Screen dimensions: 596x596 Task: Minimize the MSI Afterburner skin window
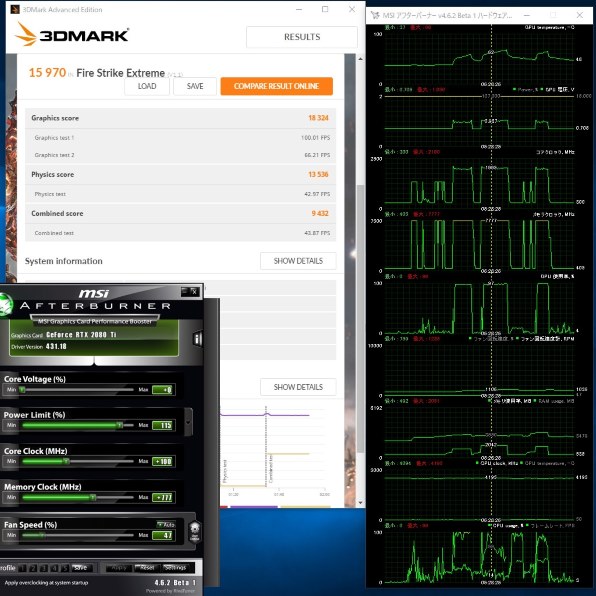click(185, 291)
